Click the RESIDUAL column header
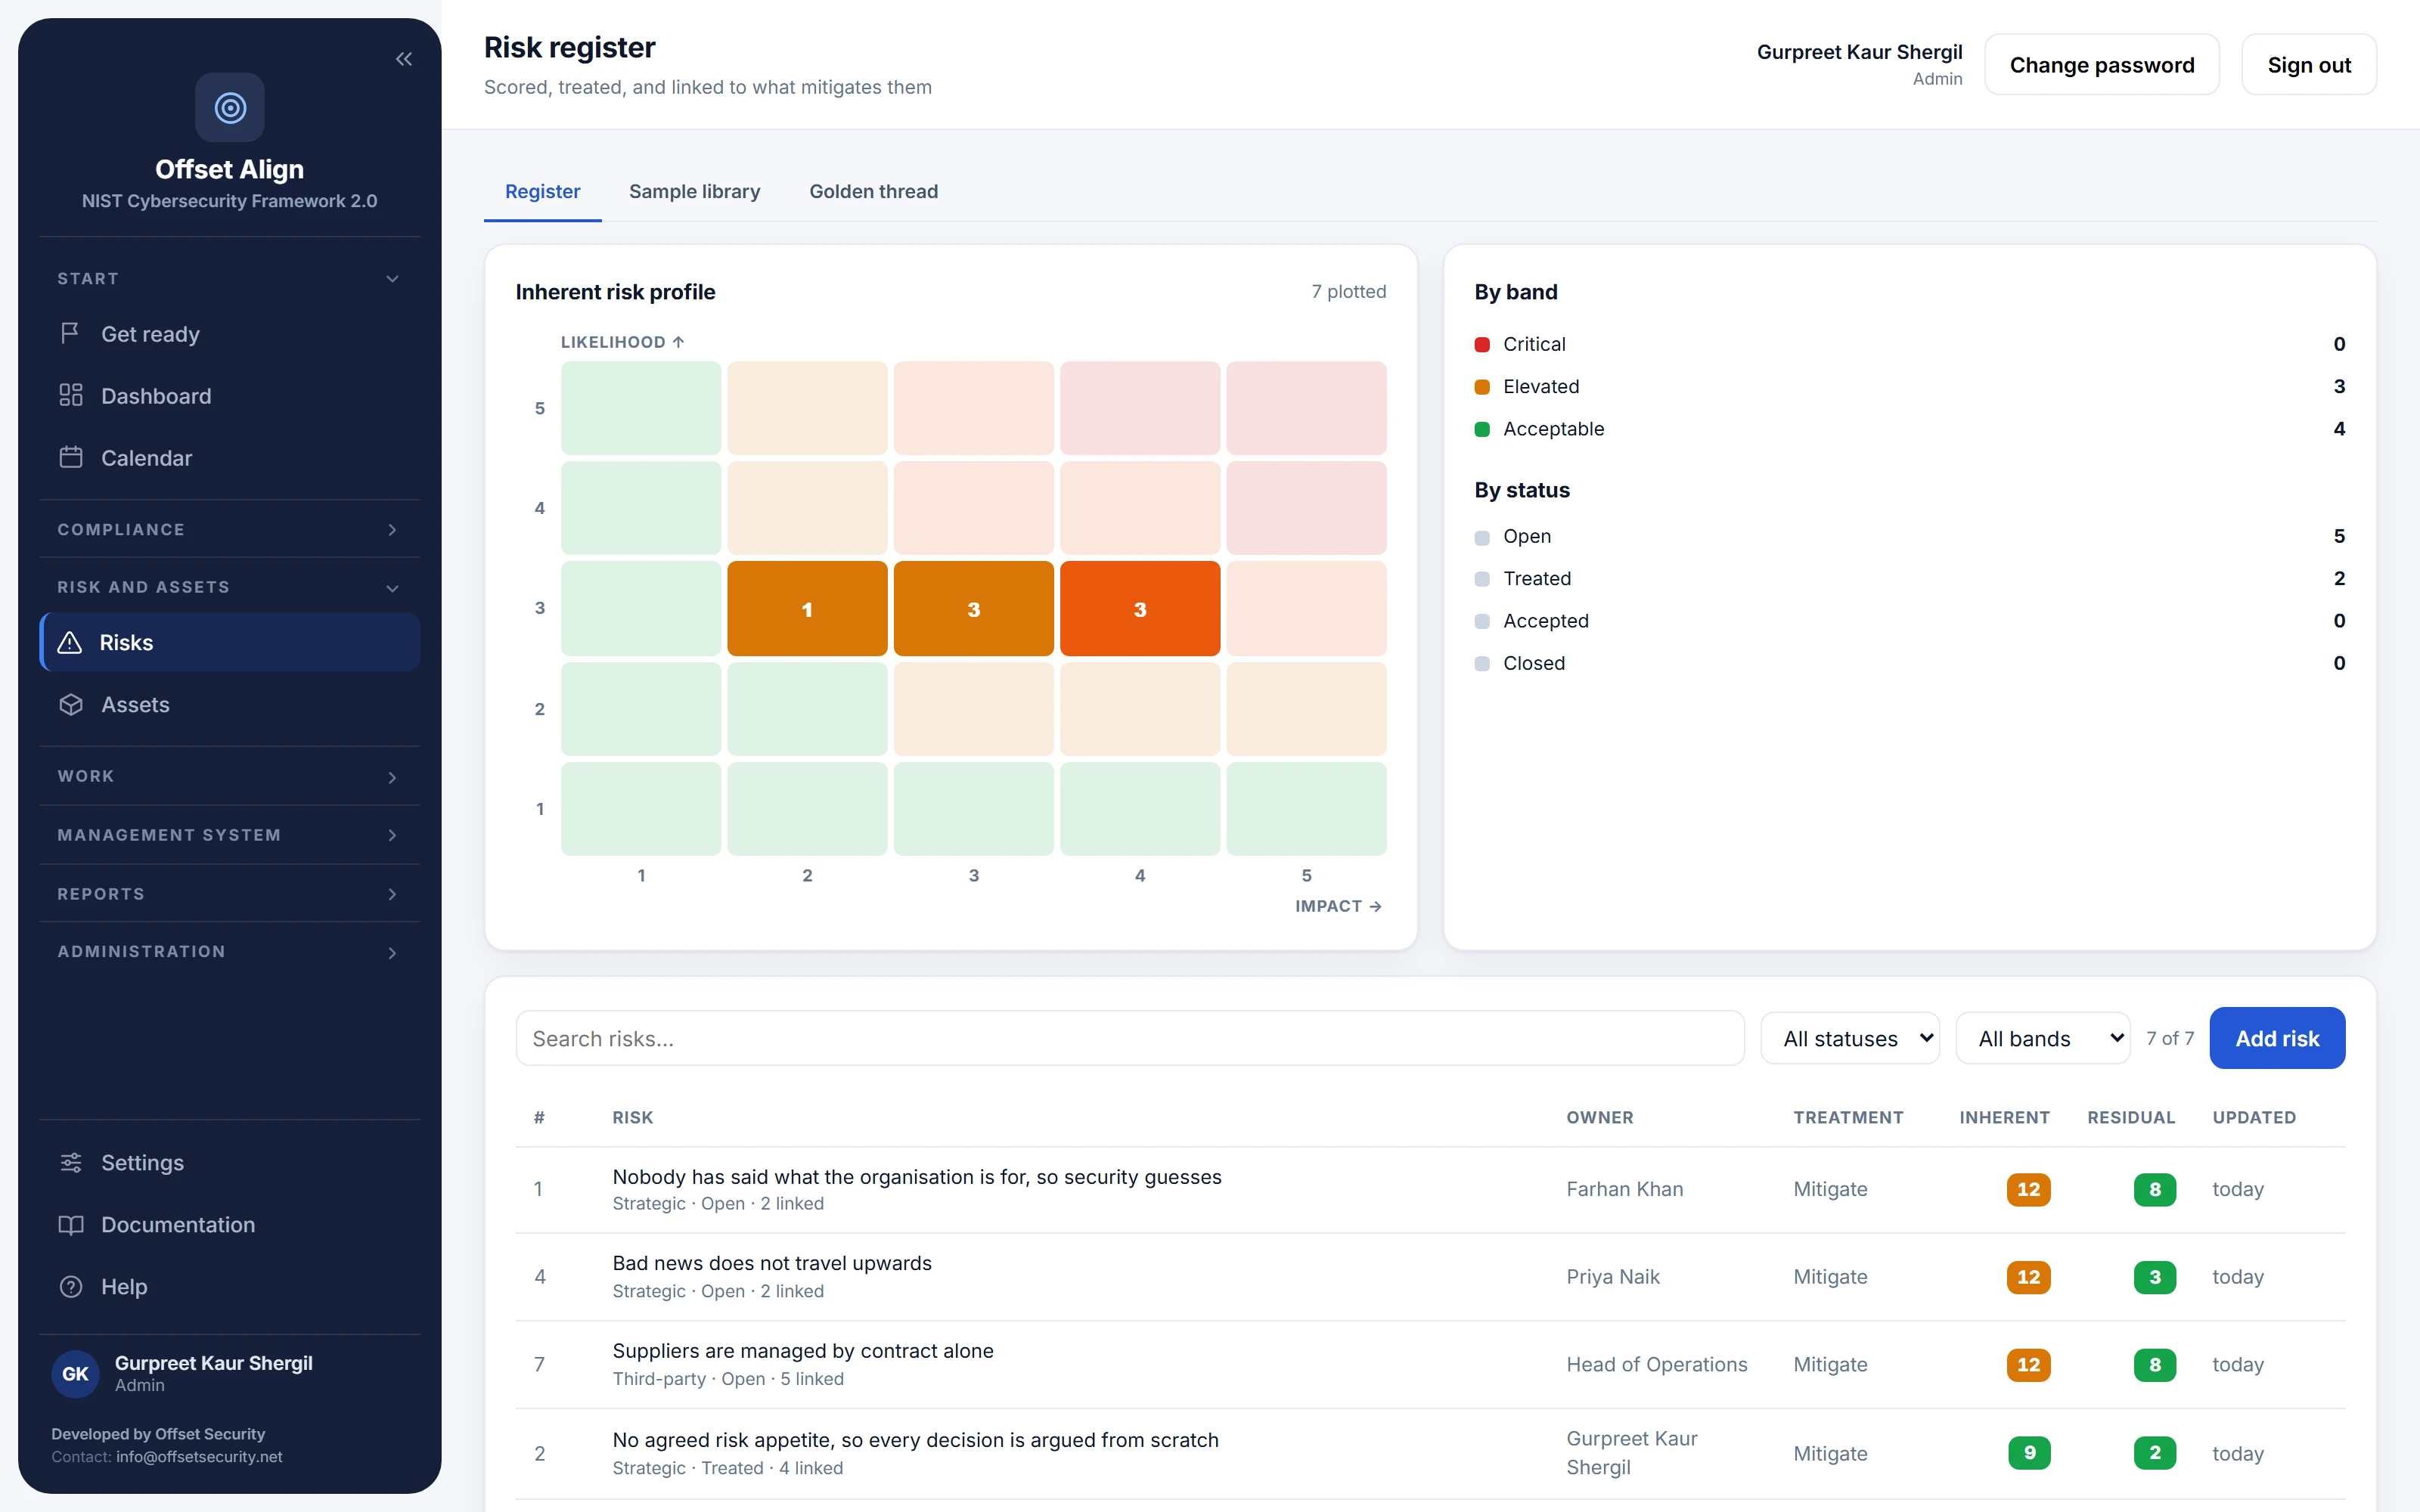2420x1512 pixels. pyautogui.click(x=2131, y=1117)
